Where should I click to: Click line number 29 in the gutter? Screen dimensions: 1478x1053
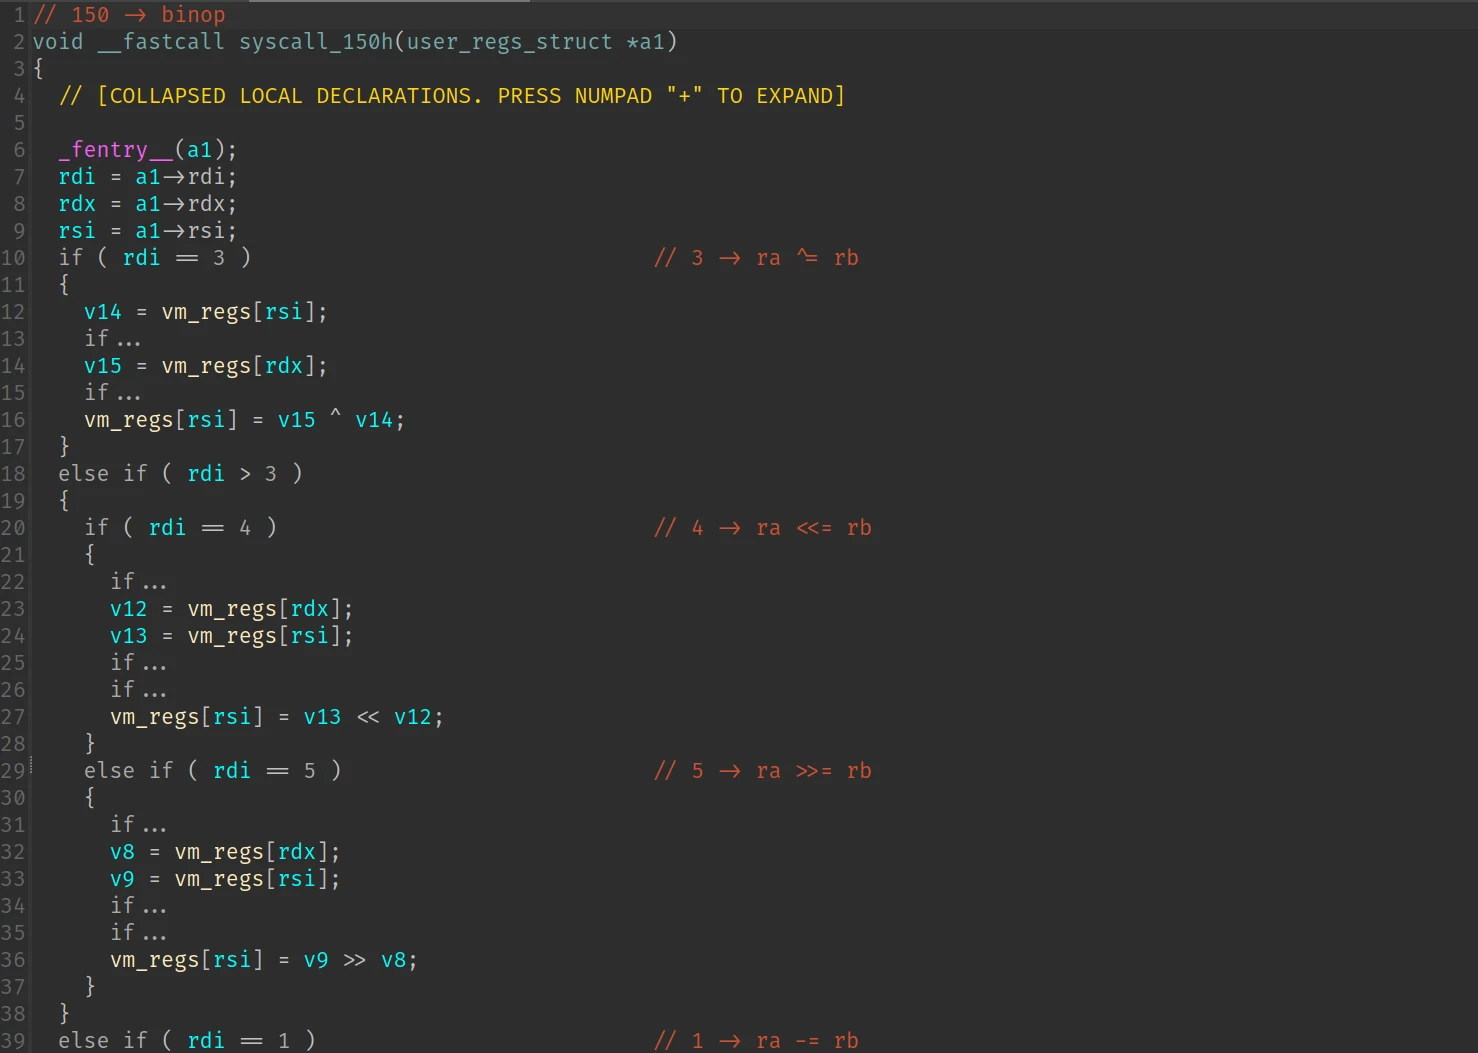pos(13,771)
